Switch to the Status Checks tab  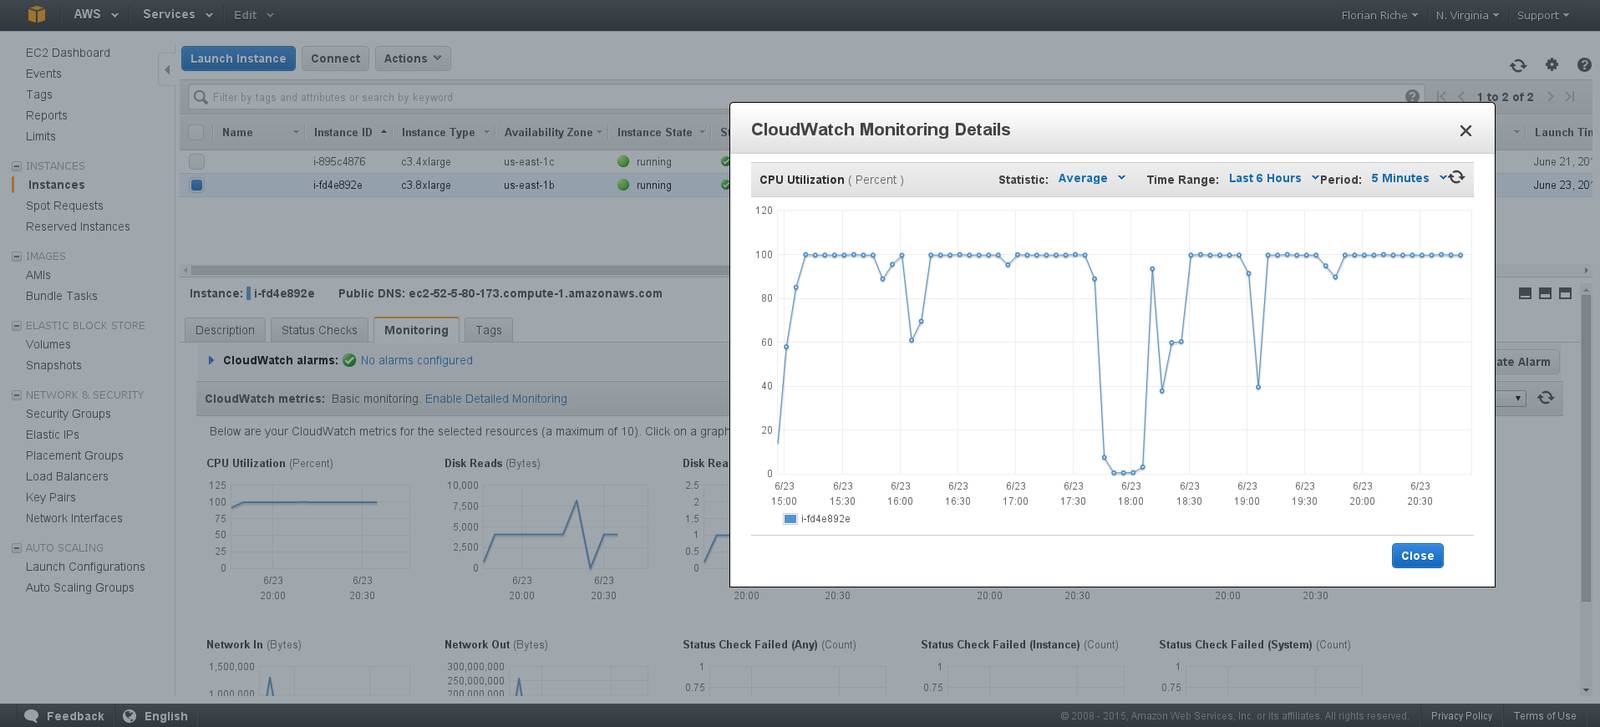point(319,330)
